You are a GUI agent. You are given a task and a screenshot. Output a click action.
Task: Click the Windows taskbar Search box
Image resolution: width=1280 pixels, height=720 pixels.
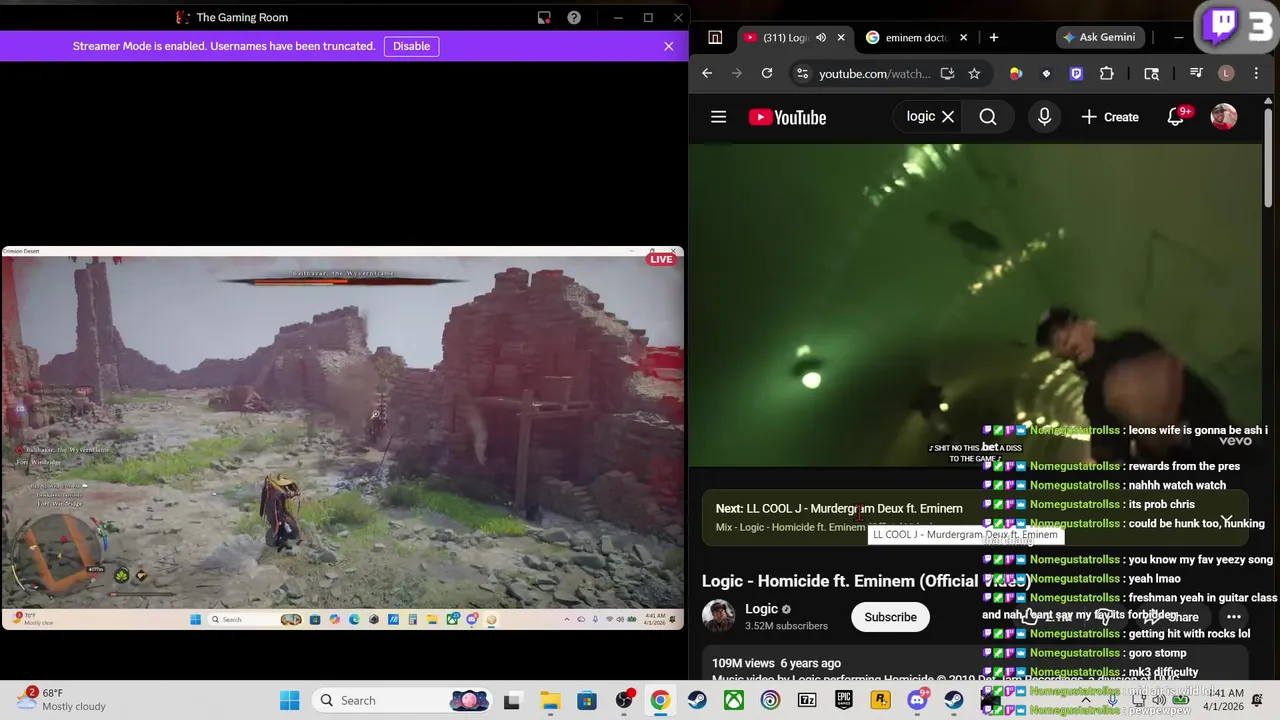point(402,700)
